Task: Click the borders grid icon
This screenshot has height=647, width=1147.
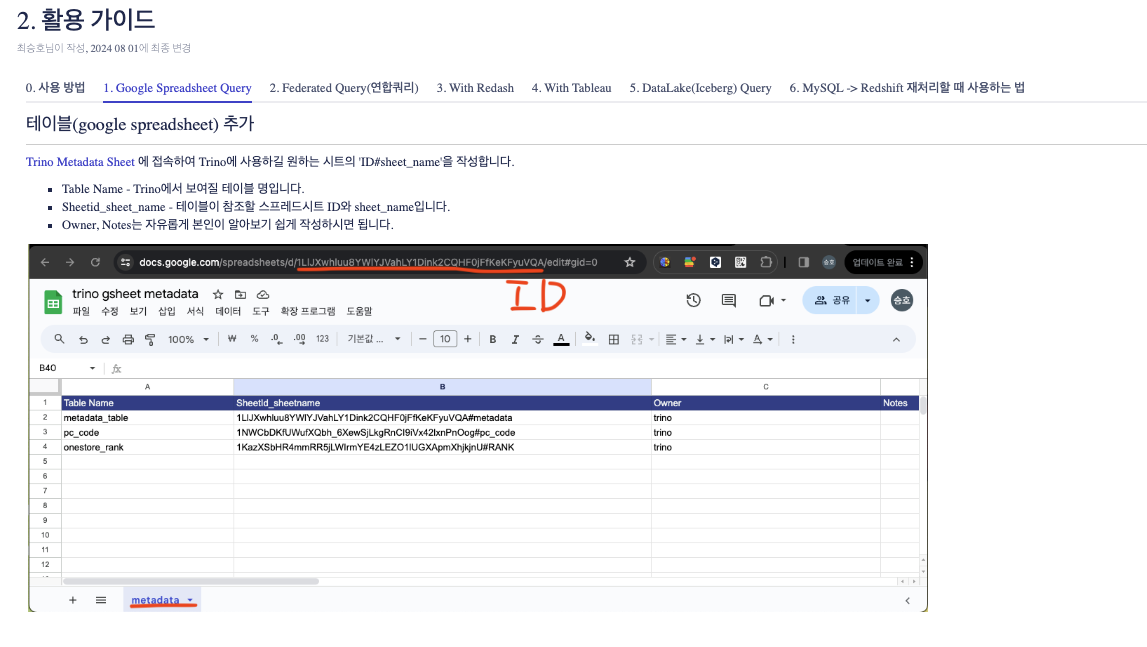Action: pyautogui.click(x=614, y=340)
